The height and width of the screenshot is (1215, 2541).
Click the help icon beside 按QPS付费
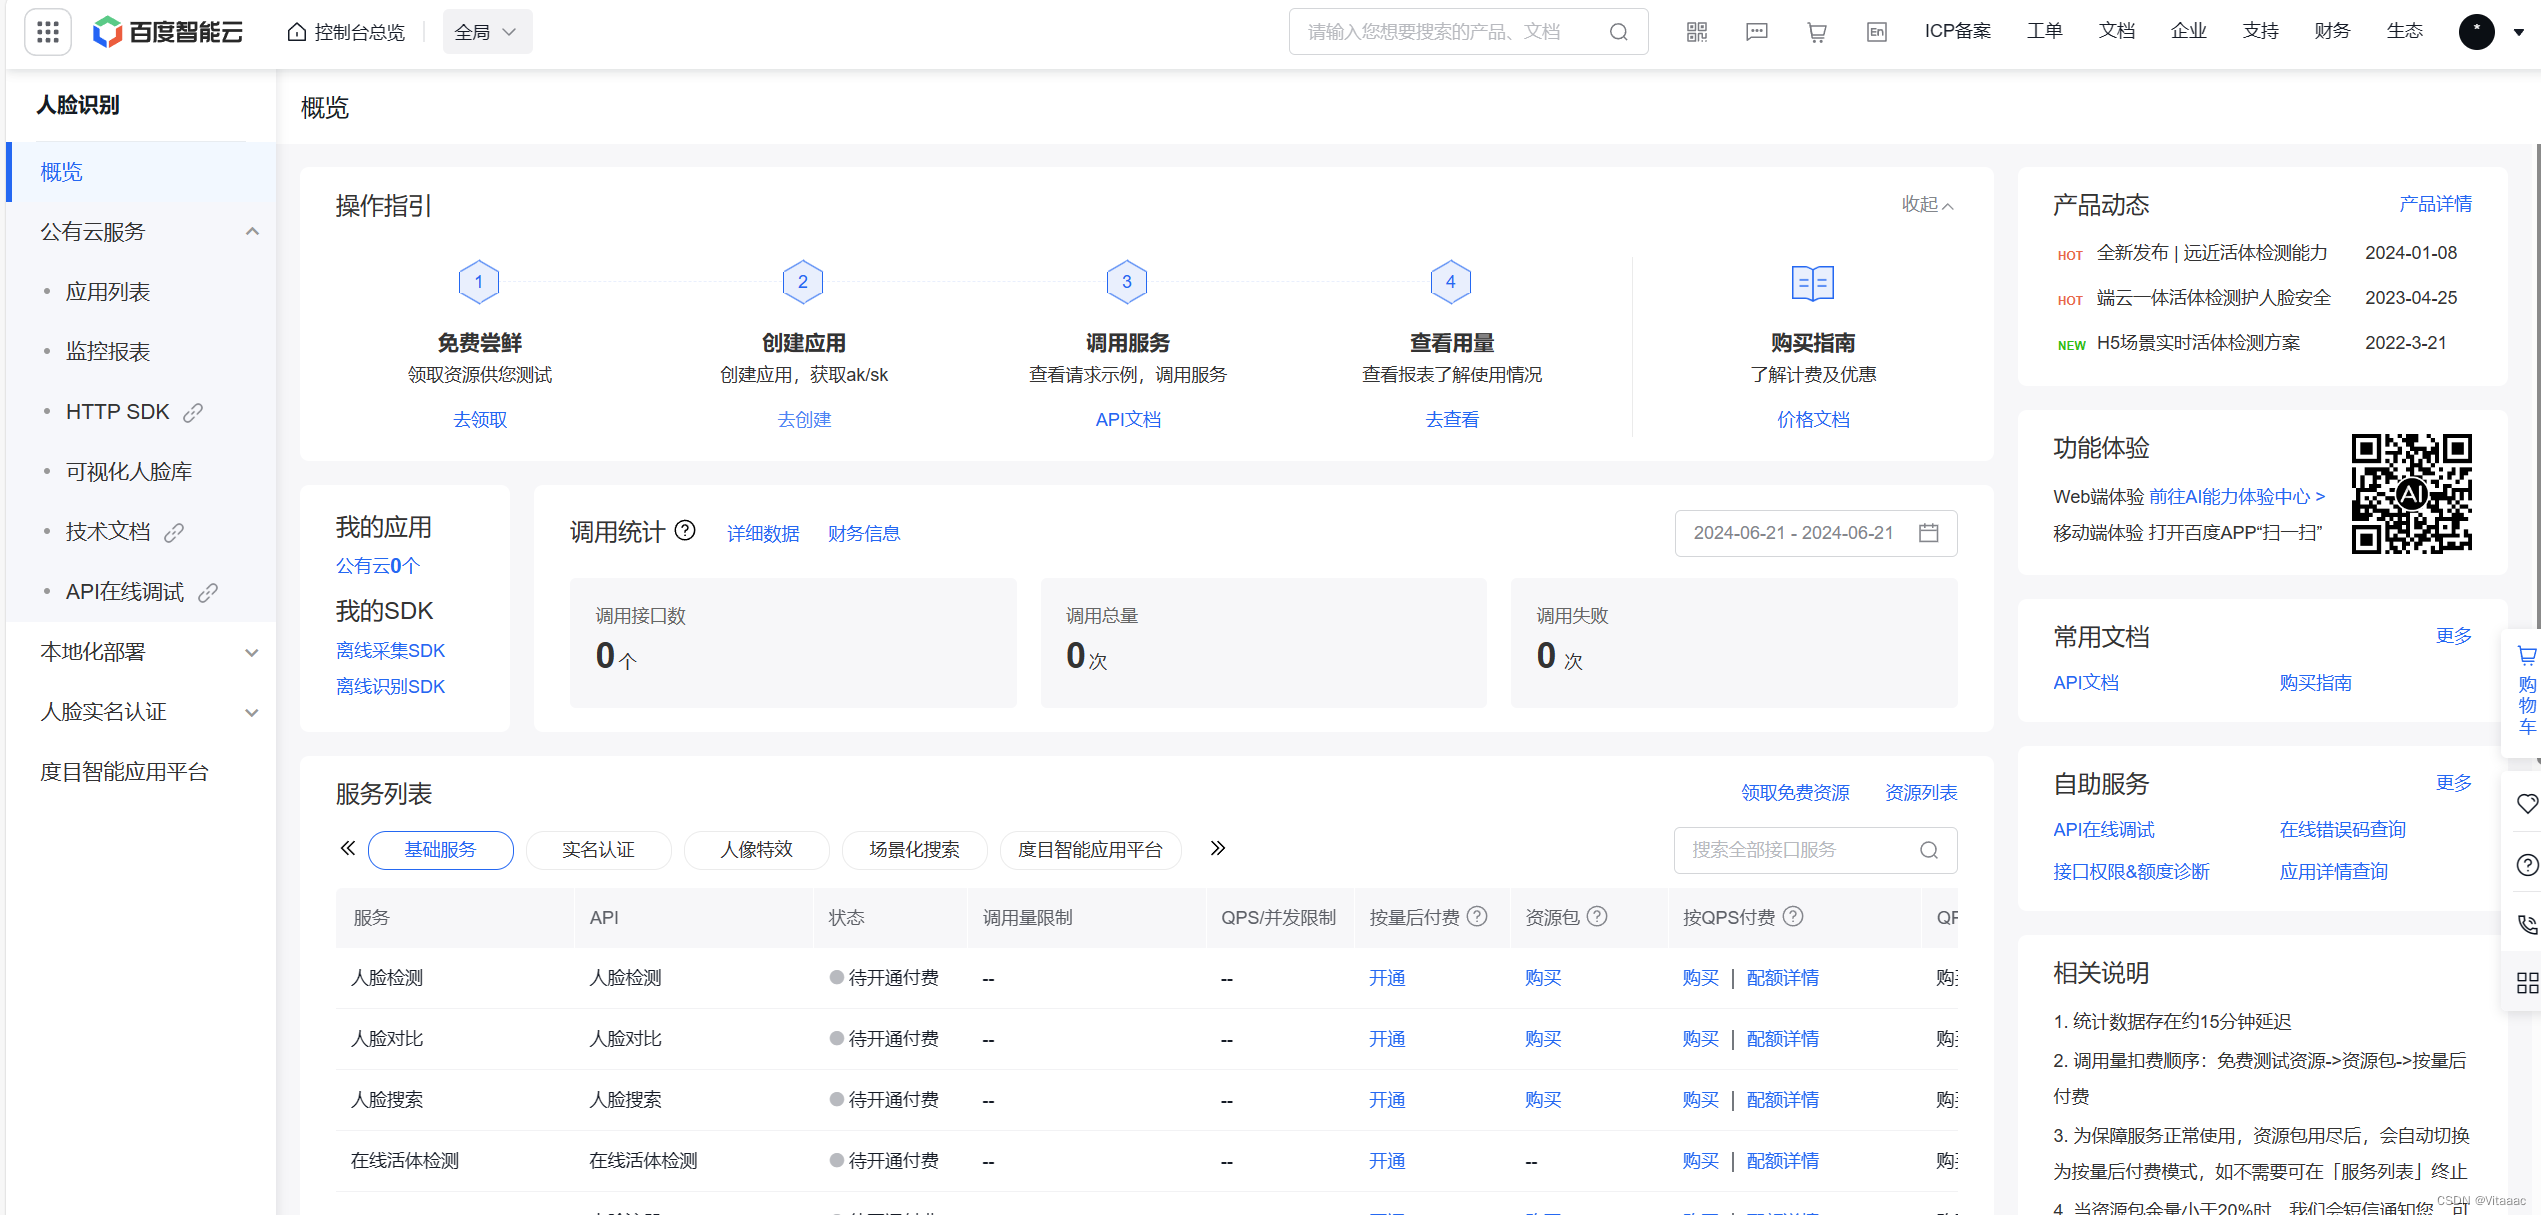pyautogui.click(x=1793, y=916)
